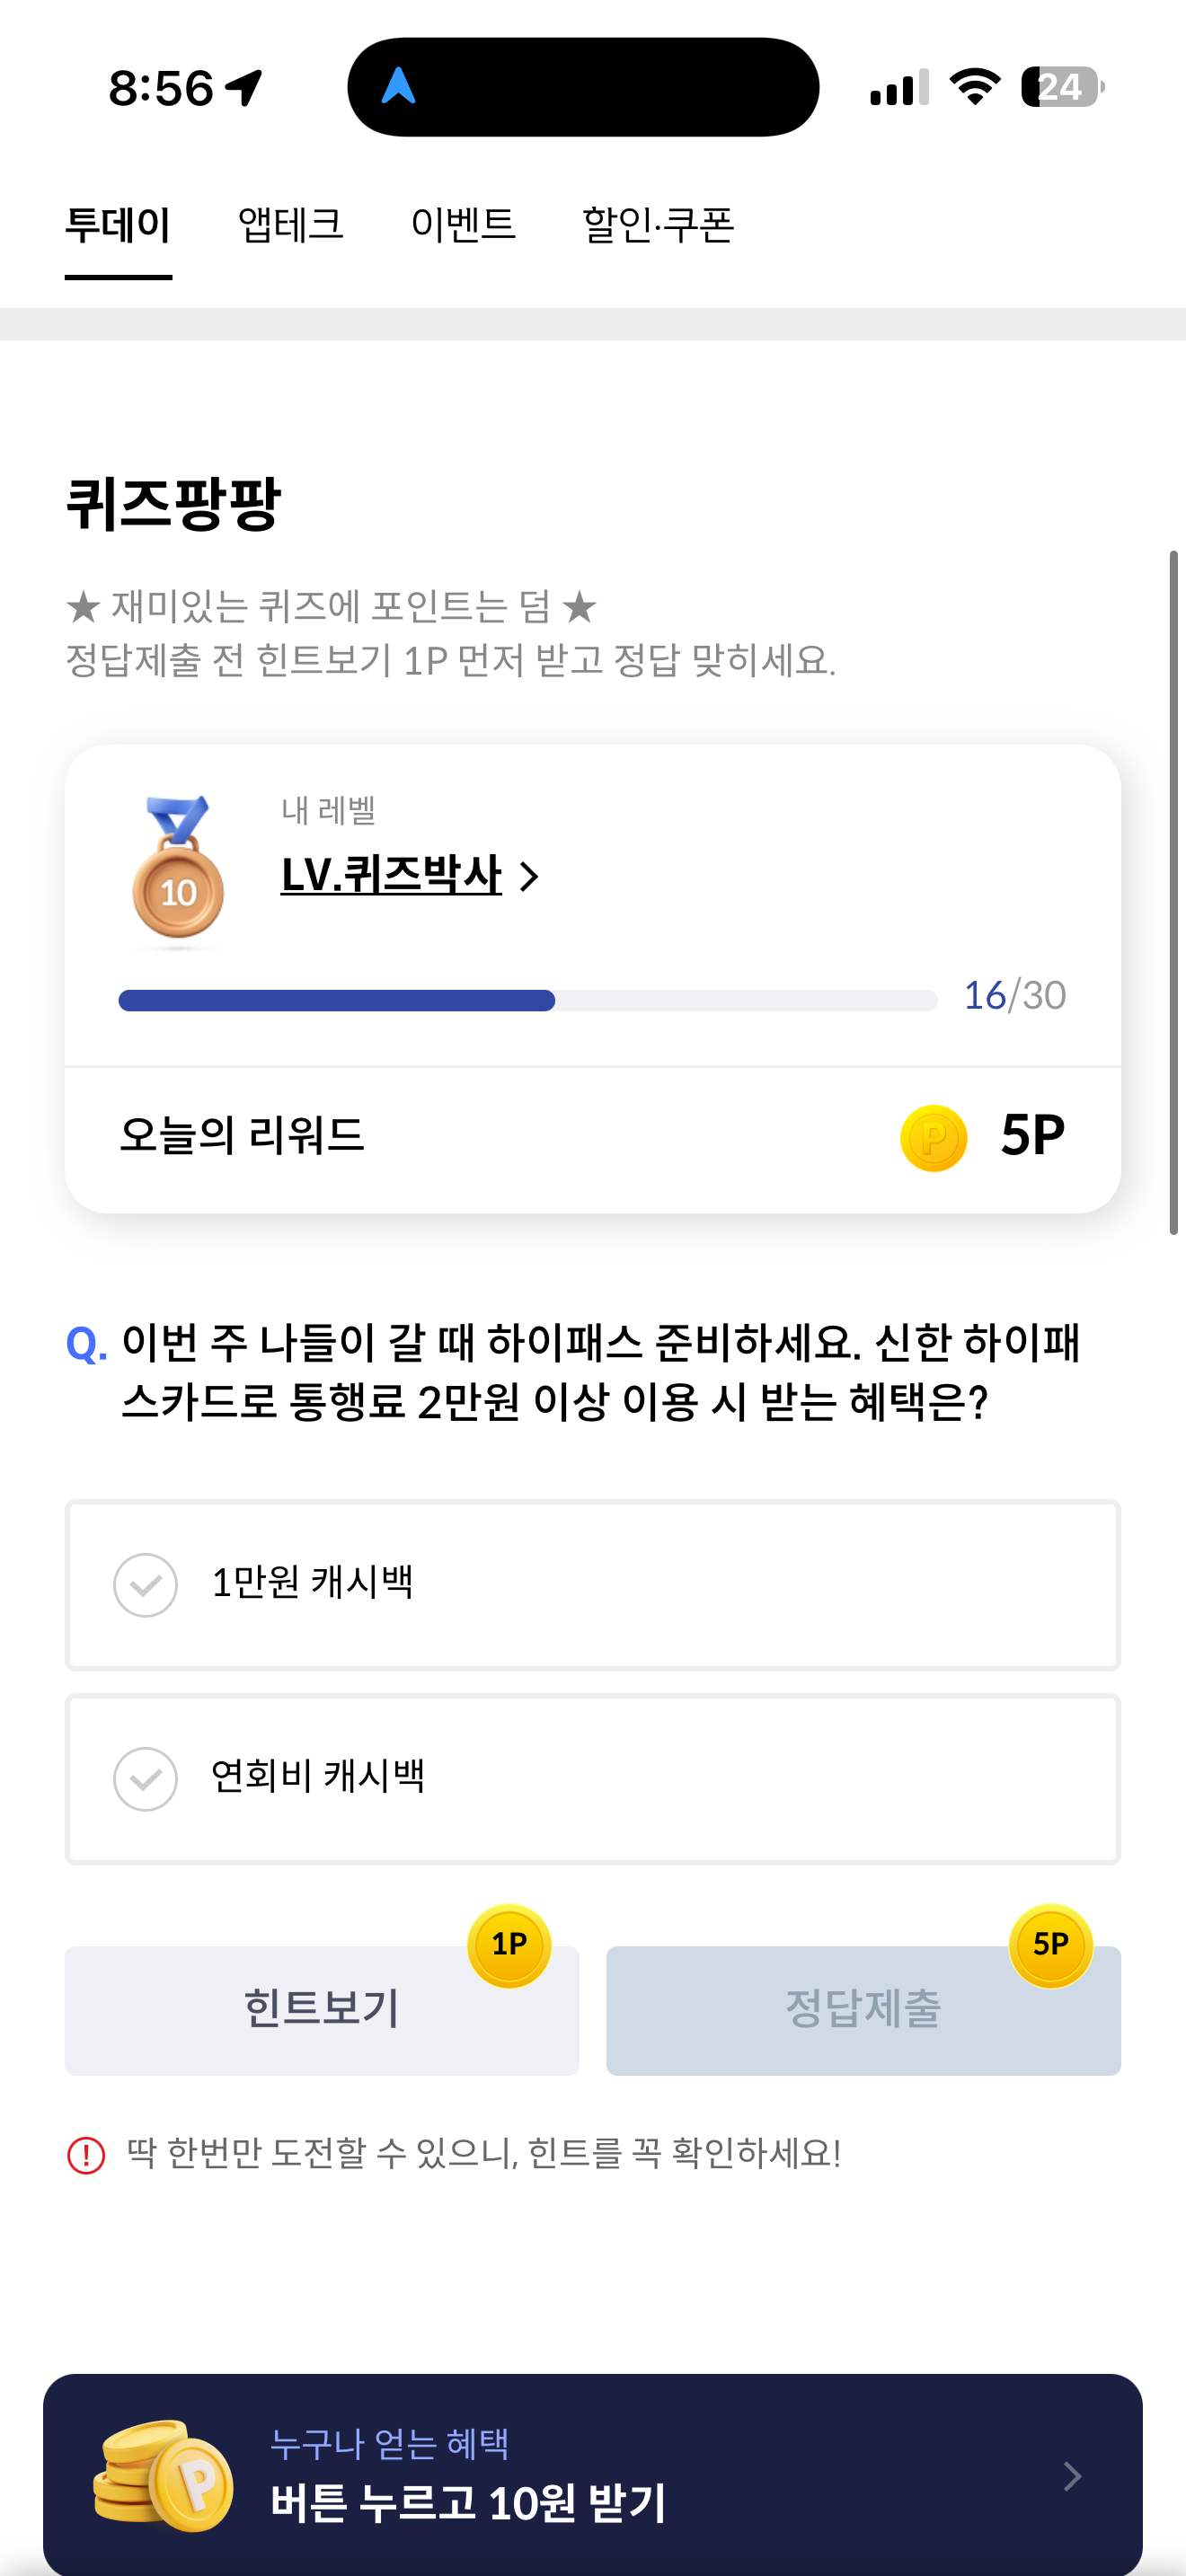Open the 10원 받기 banner chevron
This screenshot has height=2576, width=1186.
[1072, 2476]
